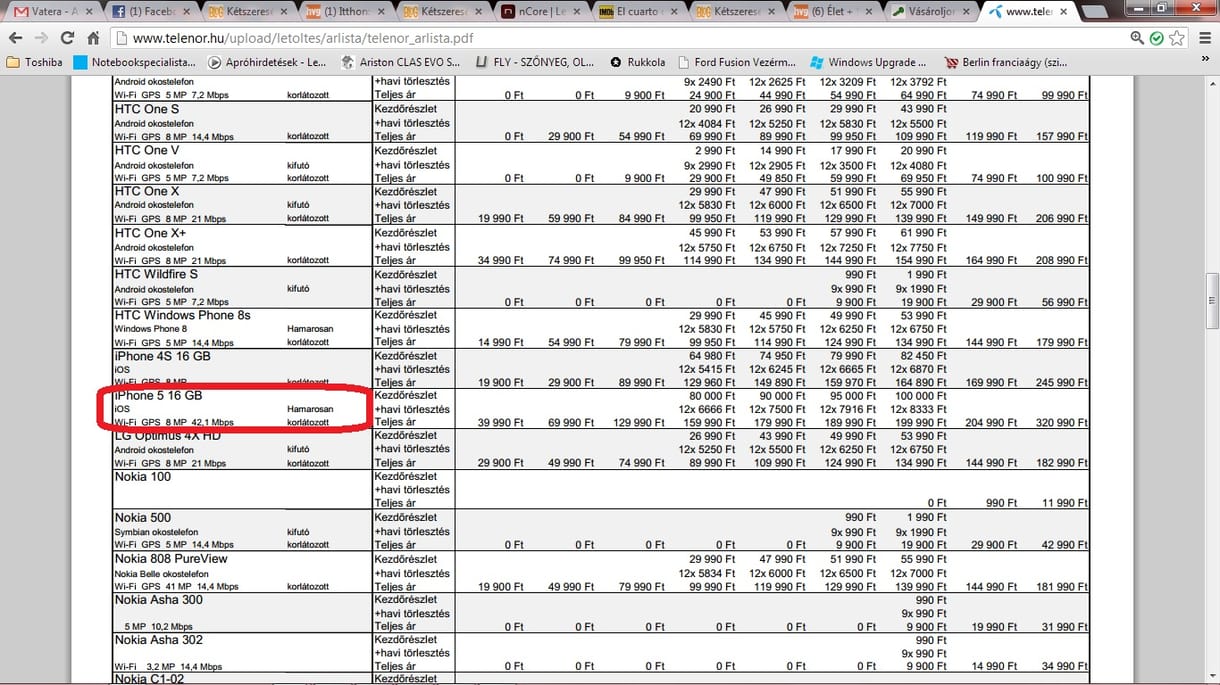The image size is (1220, 685).
Task: Click the 'Nokia 100' row title
Action: (x=142, y=477)
